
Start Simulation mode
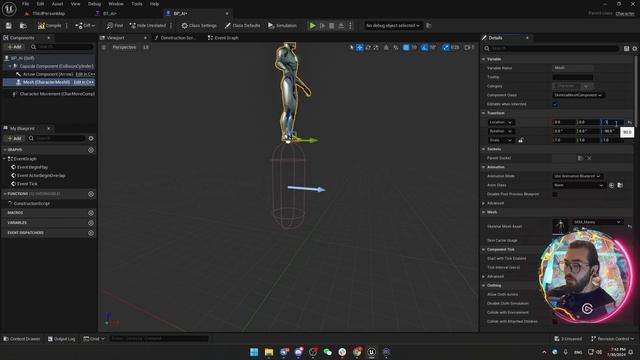coord(282,26)
